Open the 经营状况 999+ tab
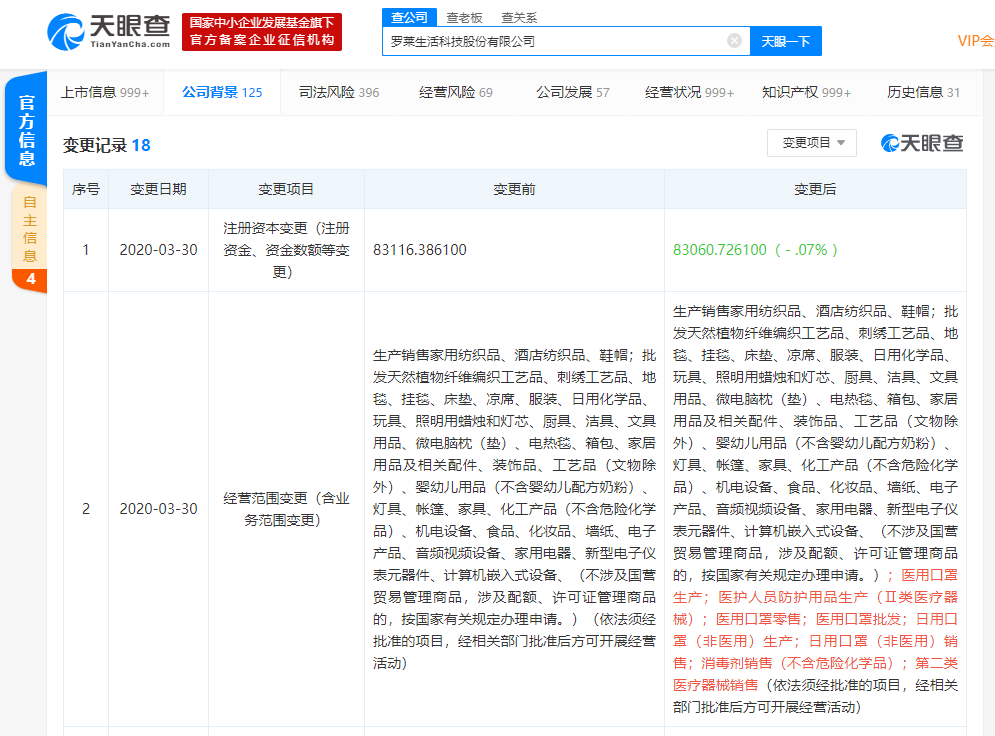The height and width of the screenshot is (736, 995). [x=689, y=93]
